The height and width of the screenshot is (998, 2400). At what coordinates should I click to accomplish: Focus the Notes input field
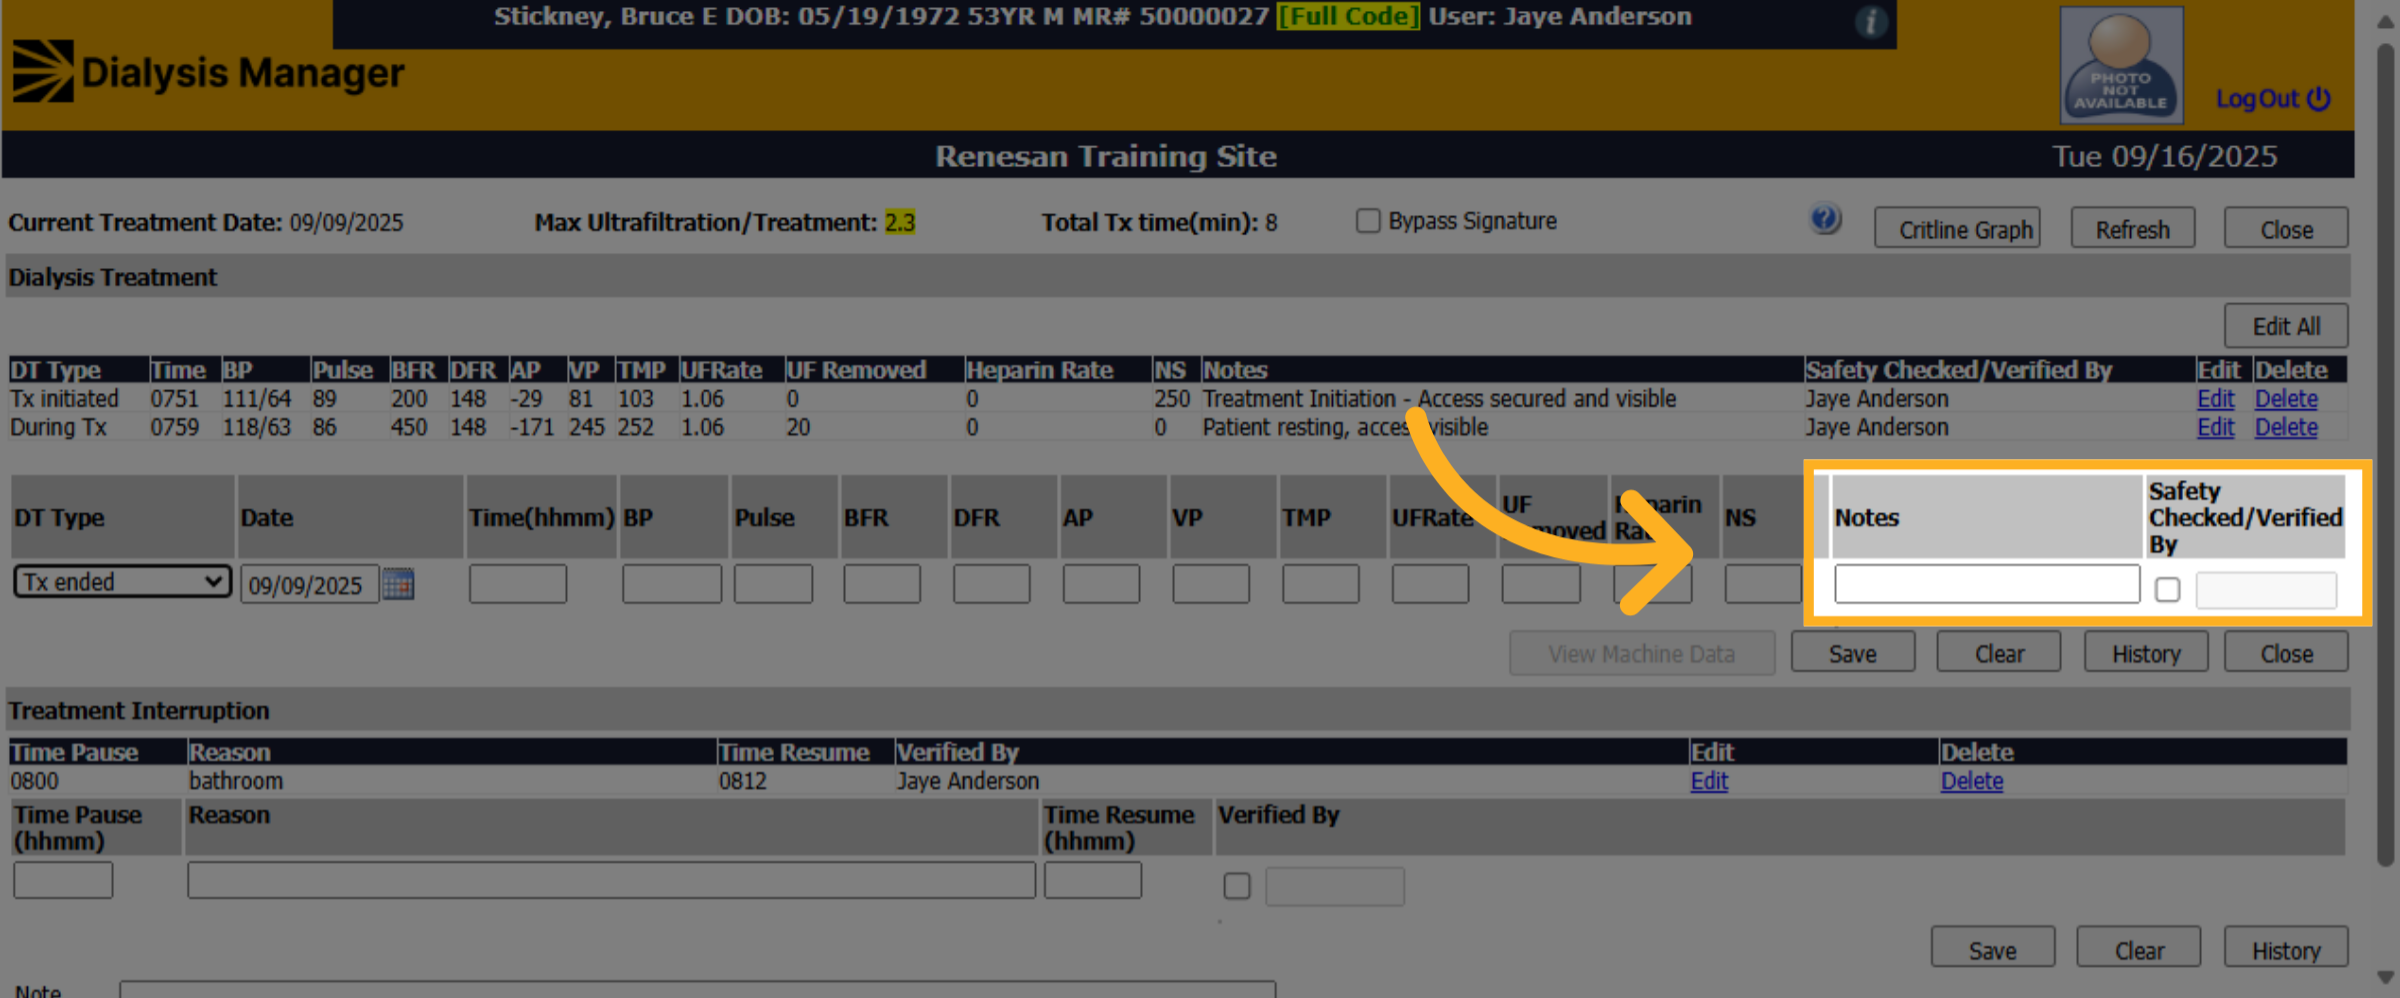coord(1987,584)
